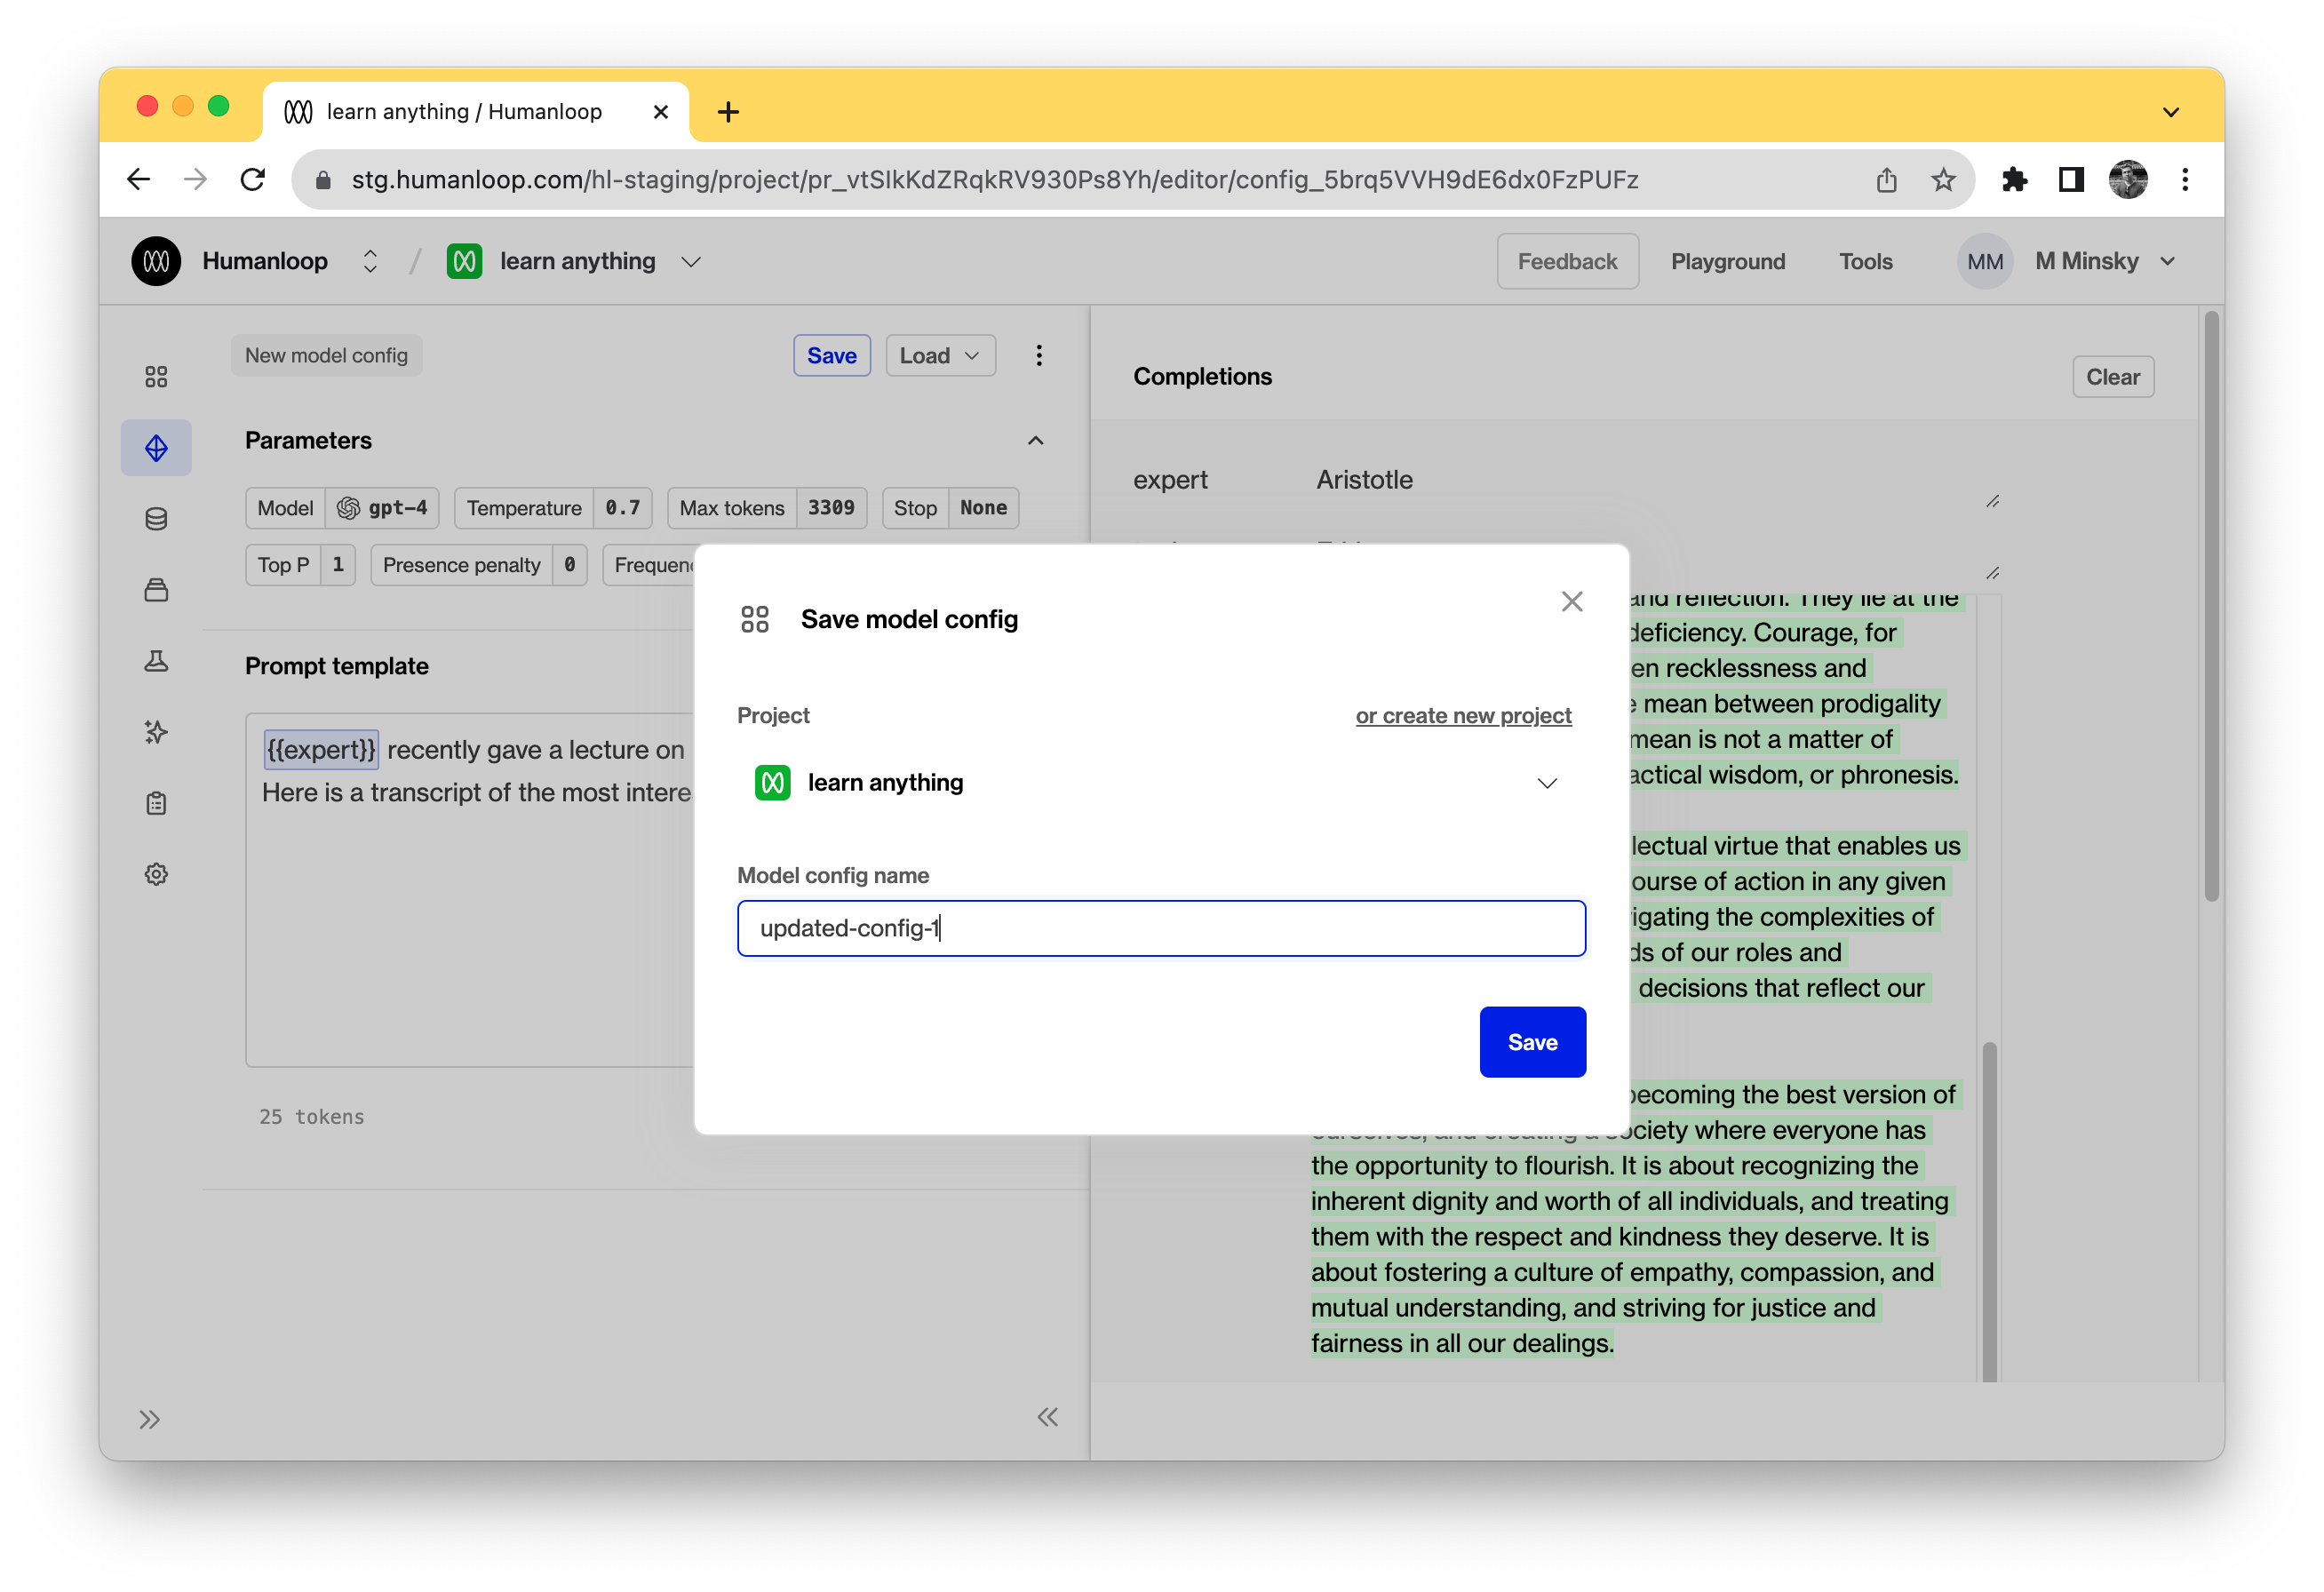Image resolution: width=2324 pixels, height=1592 pixels.
Task: Open the Project select in the dialog
Action: tap(1160, 782)
